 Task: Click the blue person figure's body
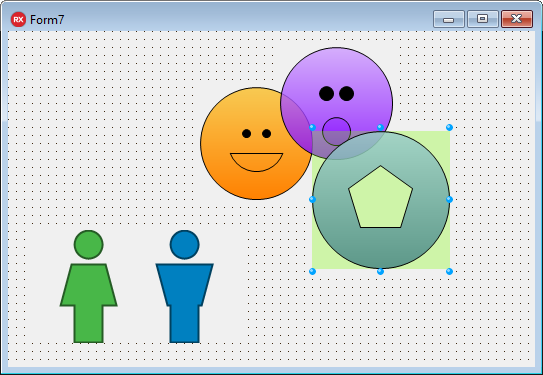pyautogui.click(x=185, y=303)
